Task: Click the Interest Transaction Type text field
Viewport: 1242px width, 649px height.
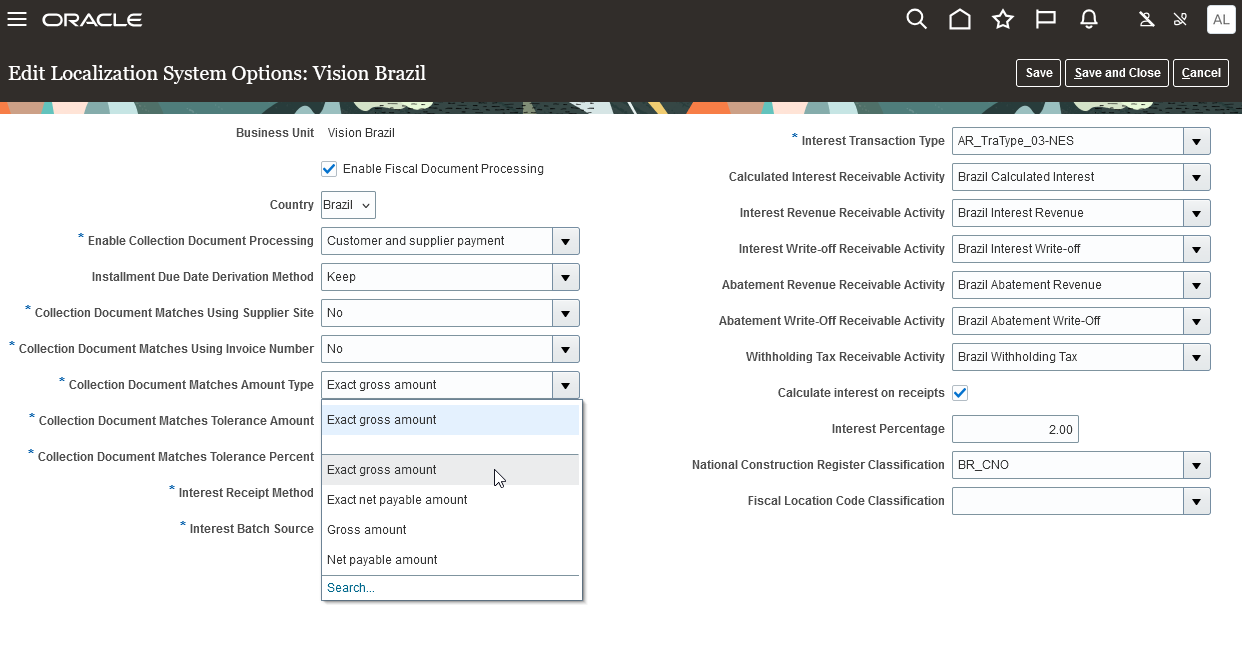Action: coord(1068,141)
